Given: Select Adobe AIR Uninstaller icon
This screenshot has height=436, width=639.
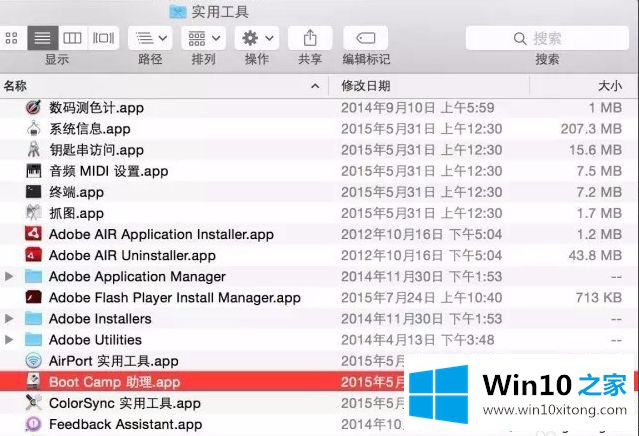Looking at the screenshot, I should point(33,255).
